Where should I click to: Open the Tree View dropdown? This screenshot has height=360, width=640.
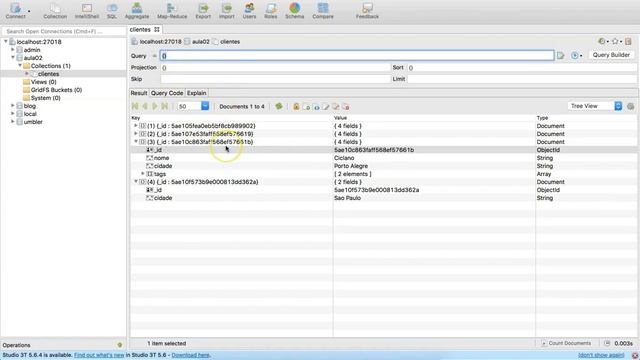(618, 106)
